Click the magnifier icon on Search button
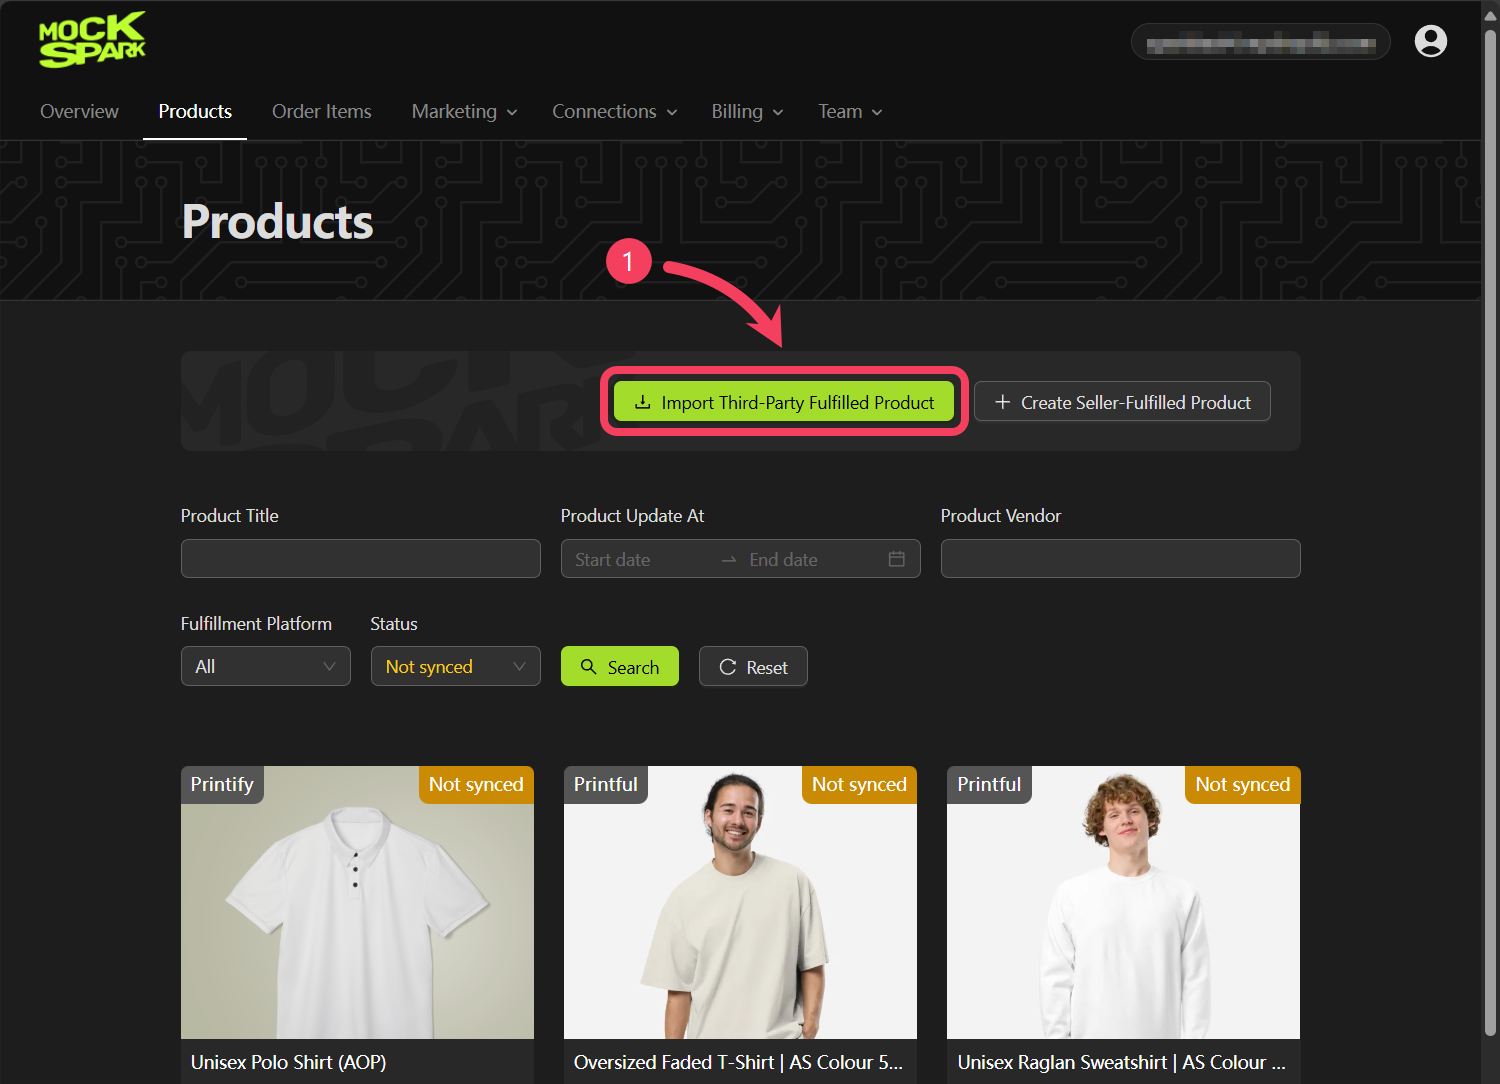 click(x=589, y=667)
